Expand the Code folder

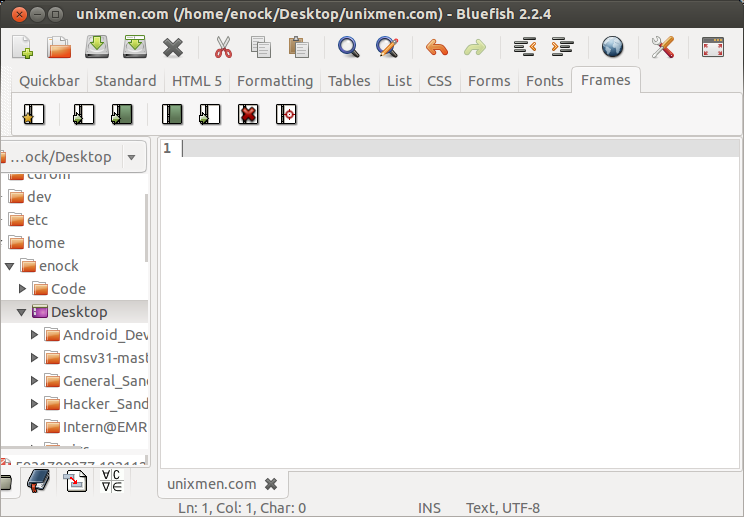pyautogui.click(x=22, y=288)
